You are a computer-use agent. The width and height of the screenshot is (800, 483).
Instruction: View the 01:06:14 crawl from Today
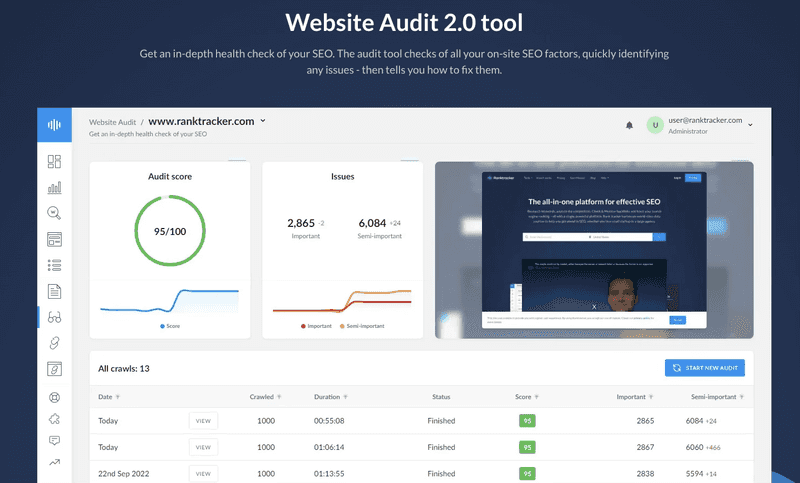(203, 447)
